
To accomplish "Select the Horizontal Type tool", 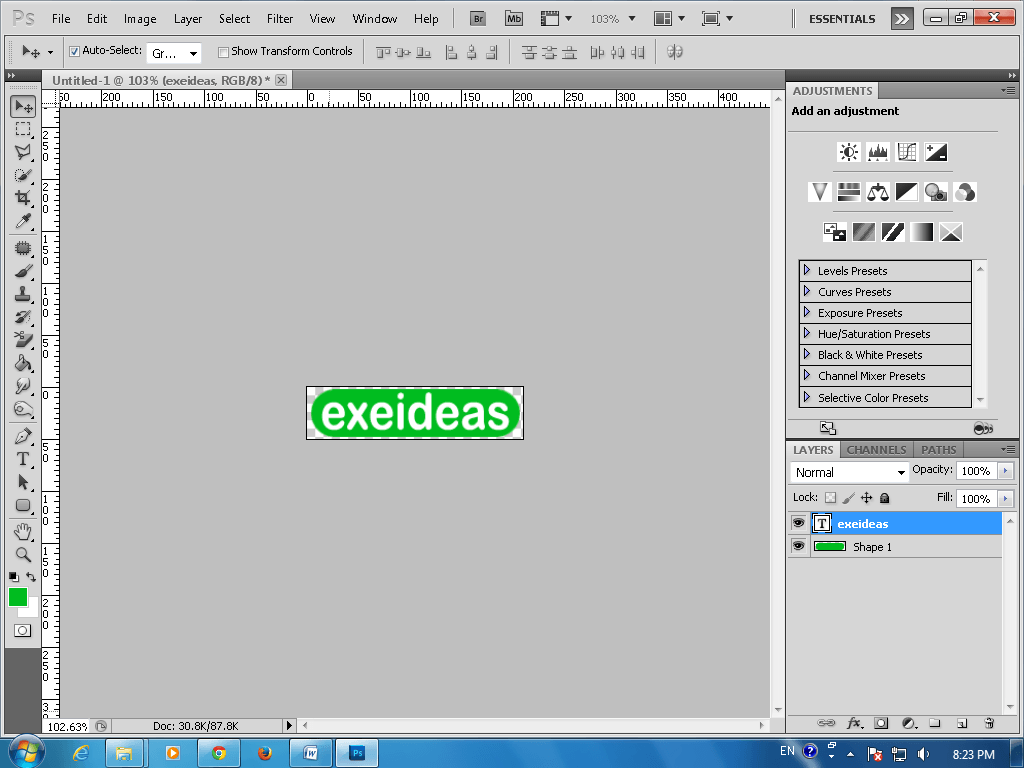I will (x=23, y=459).
